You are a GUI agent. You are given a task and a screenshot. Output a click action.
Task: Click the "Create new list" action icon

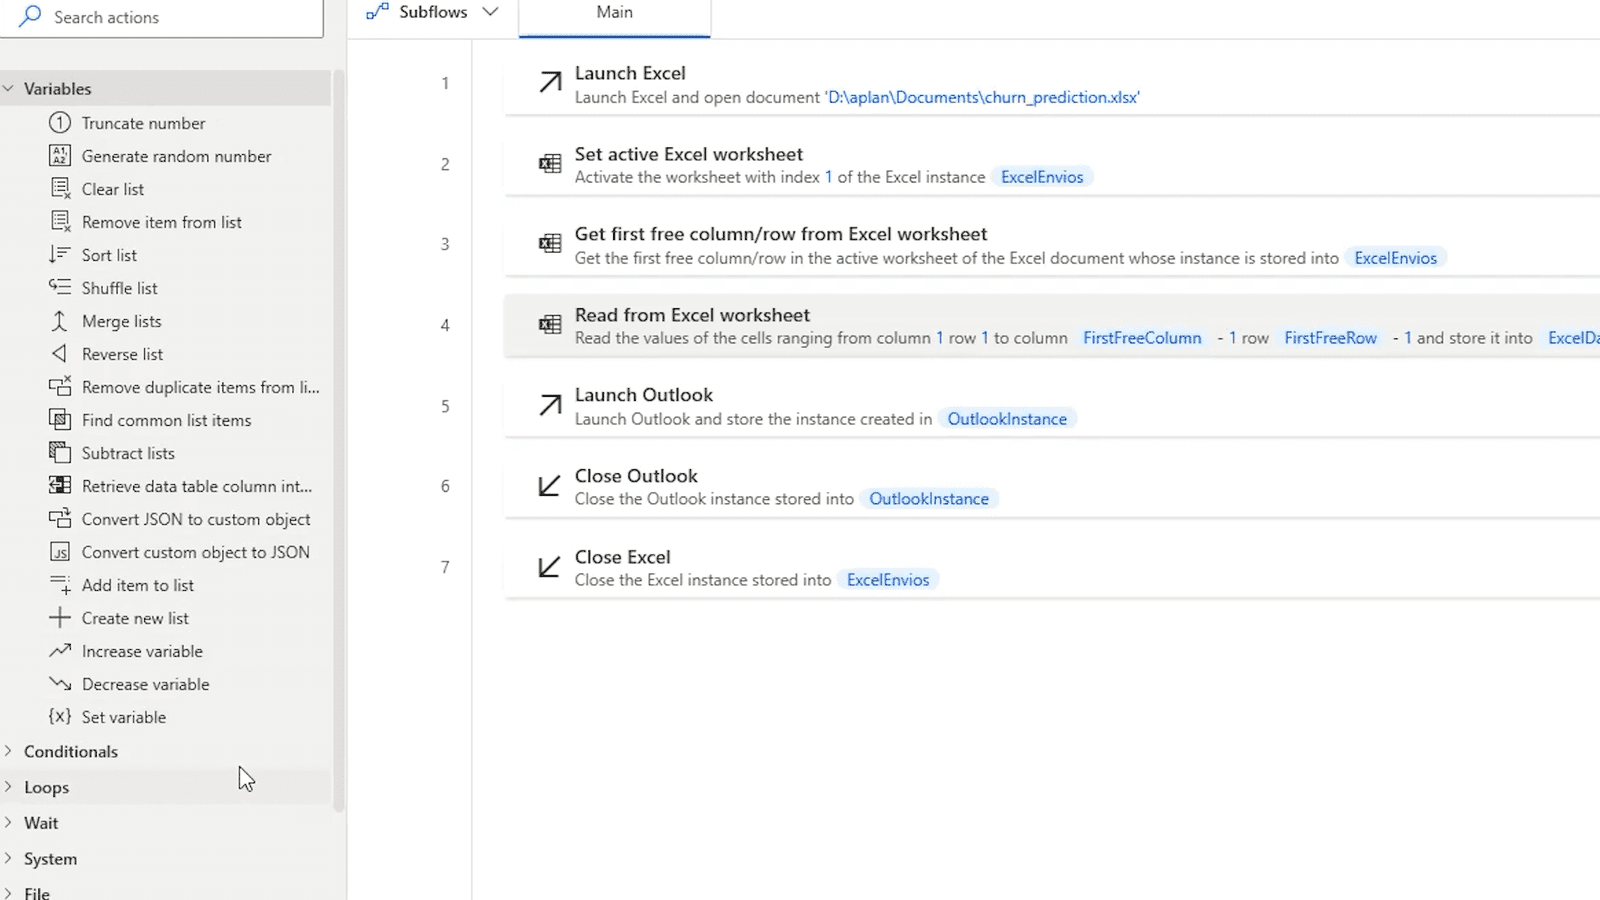(x=59, y=617)
